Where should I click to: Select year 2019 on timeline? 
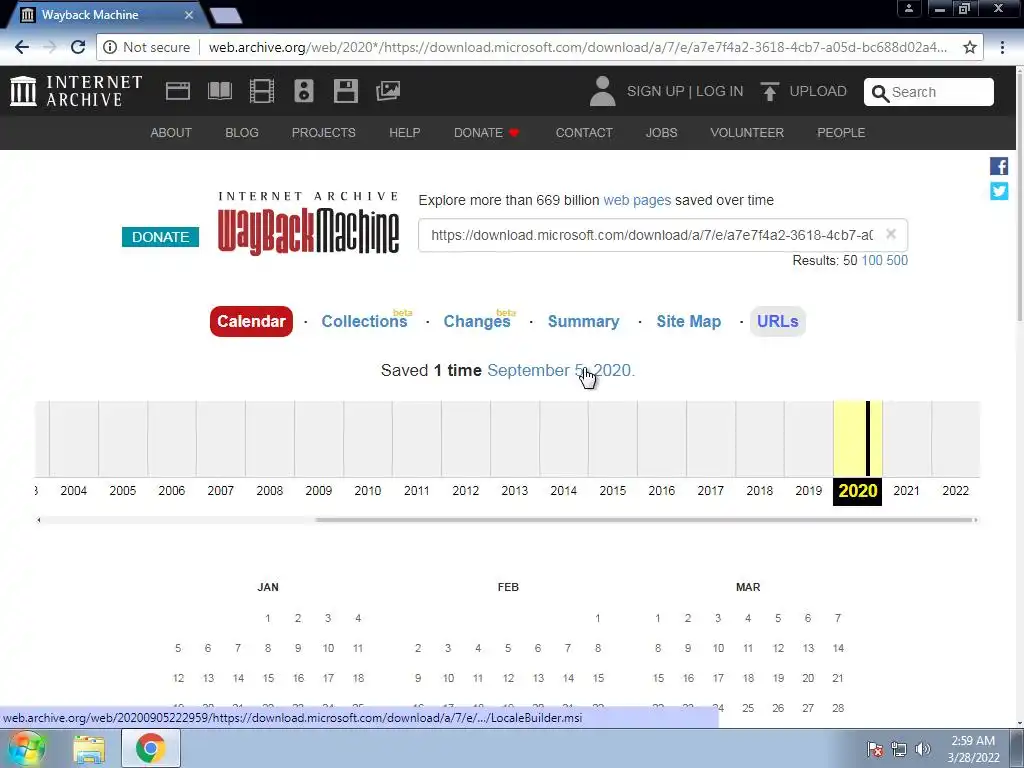[x=808, y=491]
